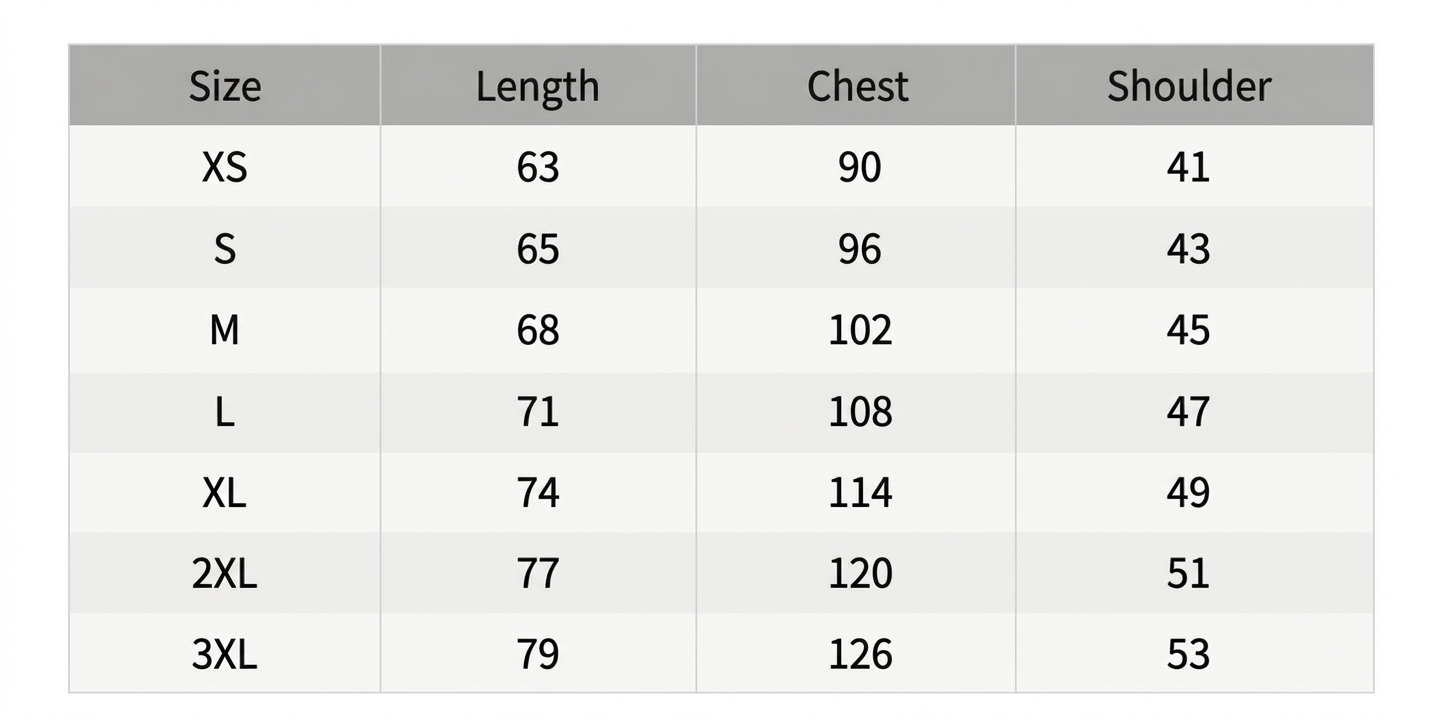Select the 3XL size cell
This screenshot has width=1440, height=720.
click(x=225, y=655)
